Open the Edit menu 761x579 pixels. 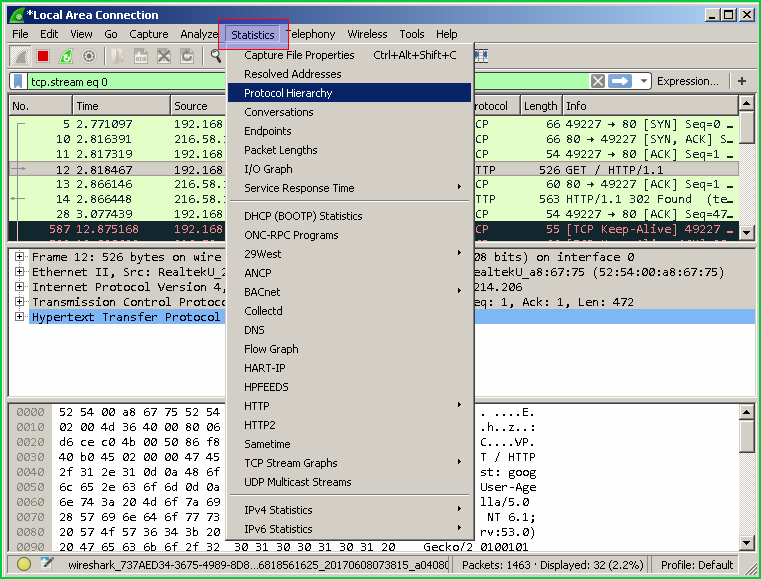(49, 34)
